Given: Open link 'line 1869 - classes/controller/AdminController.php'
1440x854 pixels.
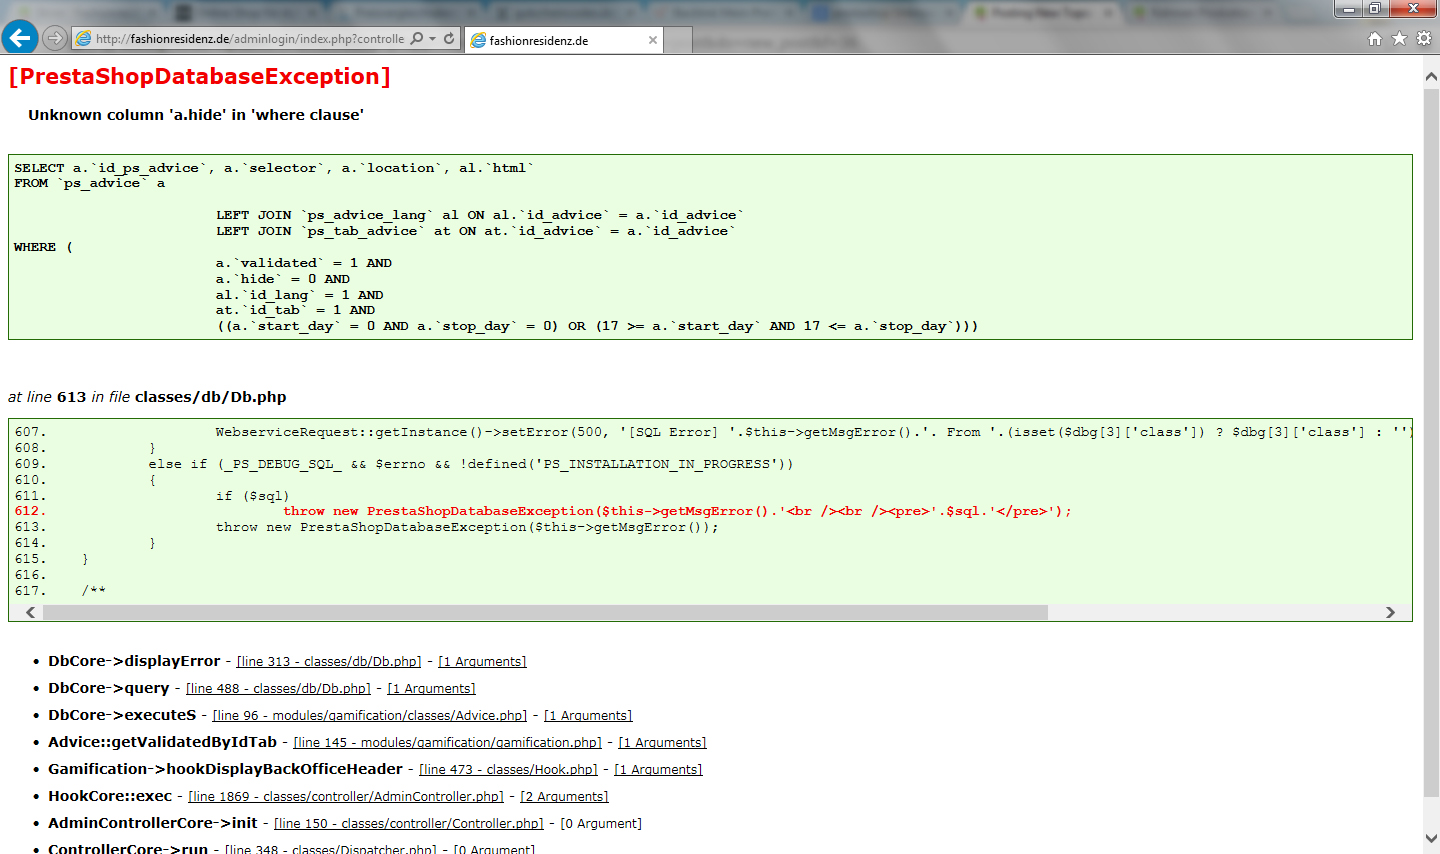Looking at the screenshot, I should [346, 797].
